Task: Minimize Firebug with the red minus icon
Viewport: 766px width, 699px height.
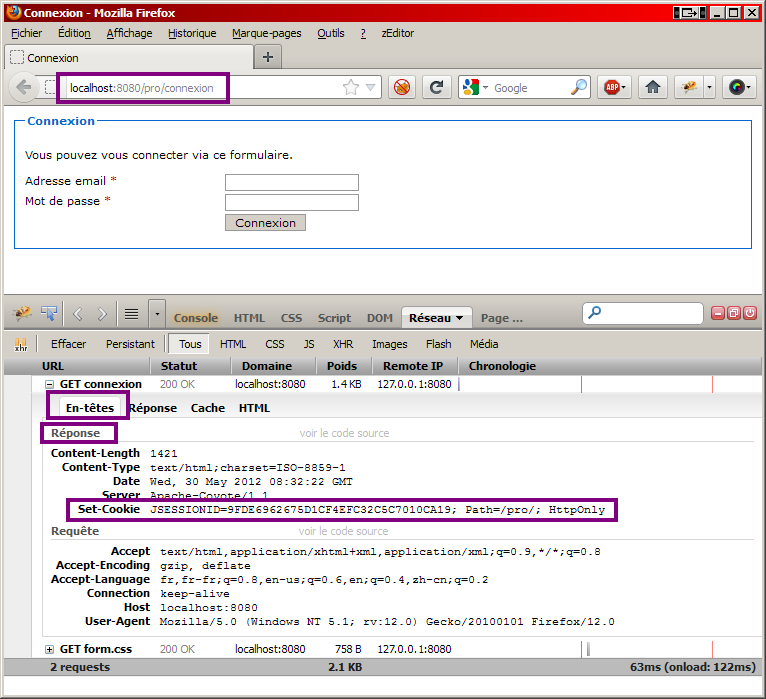Action: click(x=718, y=313)
